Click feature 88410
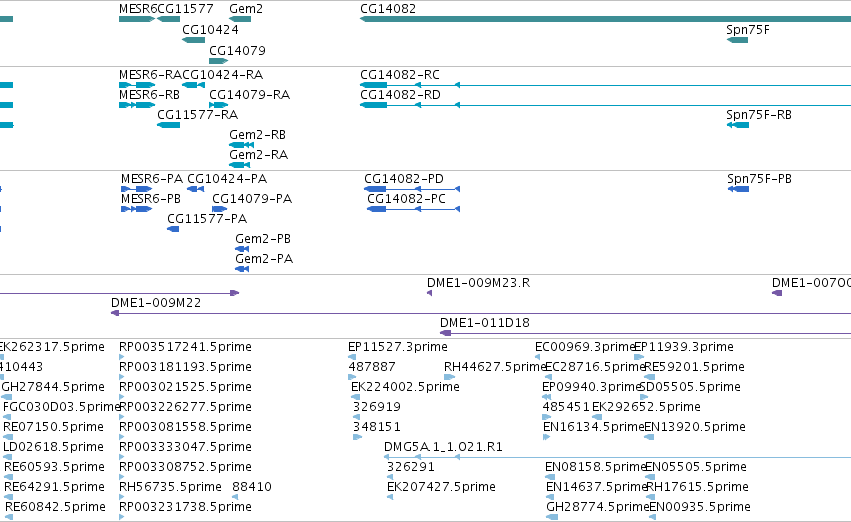This screenshot has height=522, width=851. point(252,487)
